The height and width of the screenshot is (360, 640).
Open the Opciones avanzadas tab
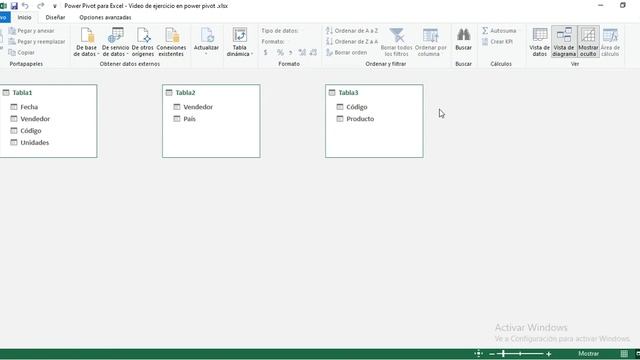click(105, 18)
